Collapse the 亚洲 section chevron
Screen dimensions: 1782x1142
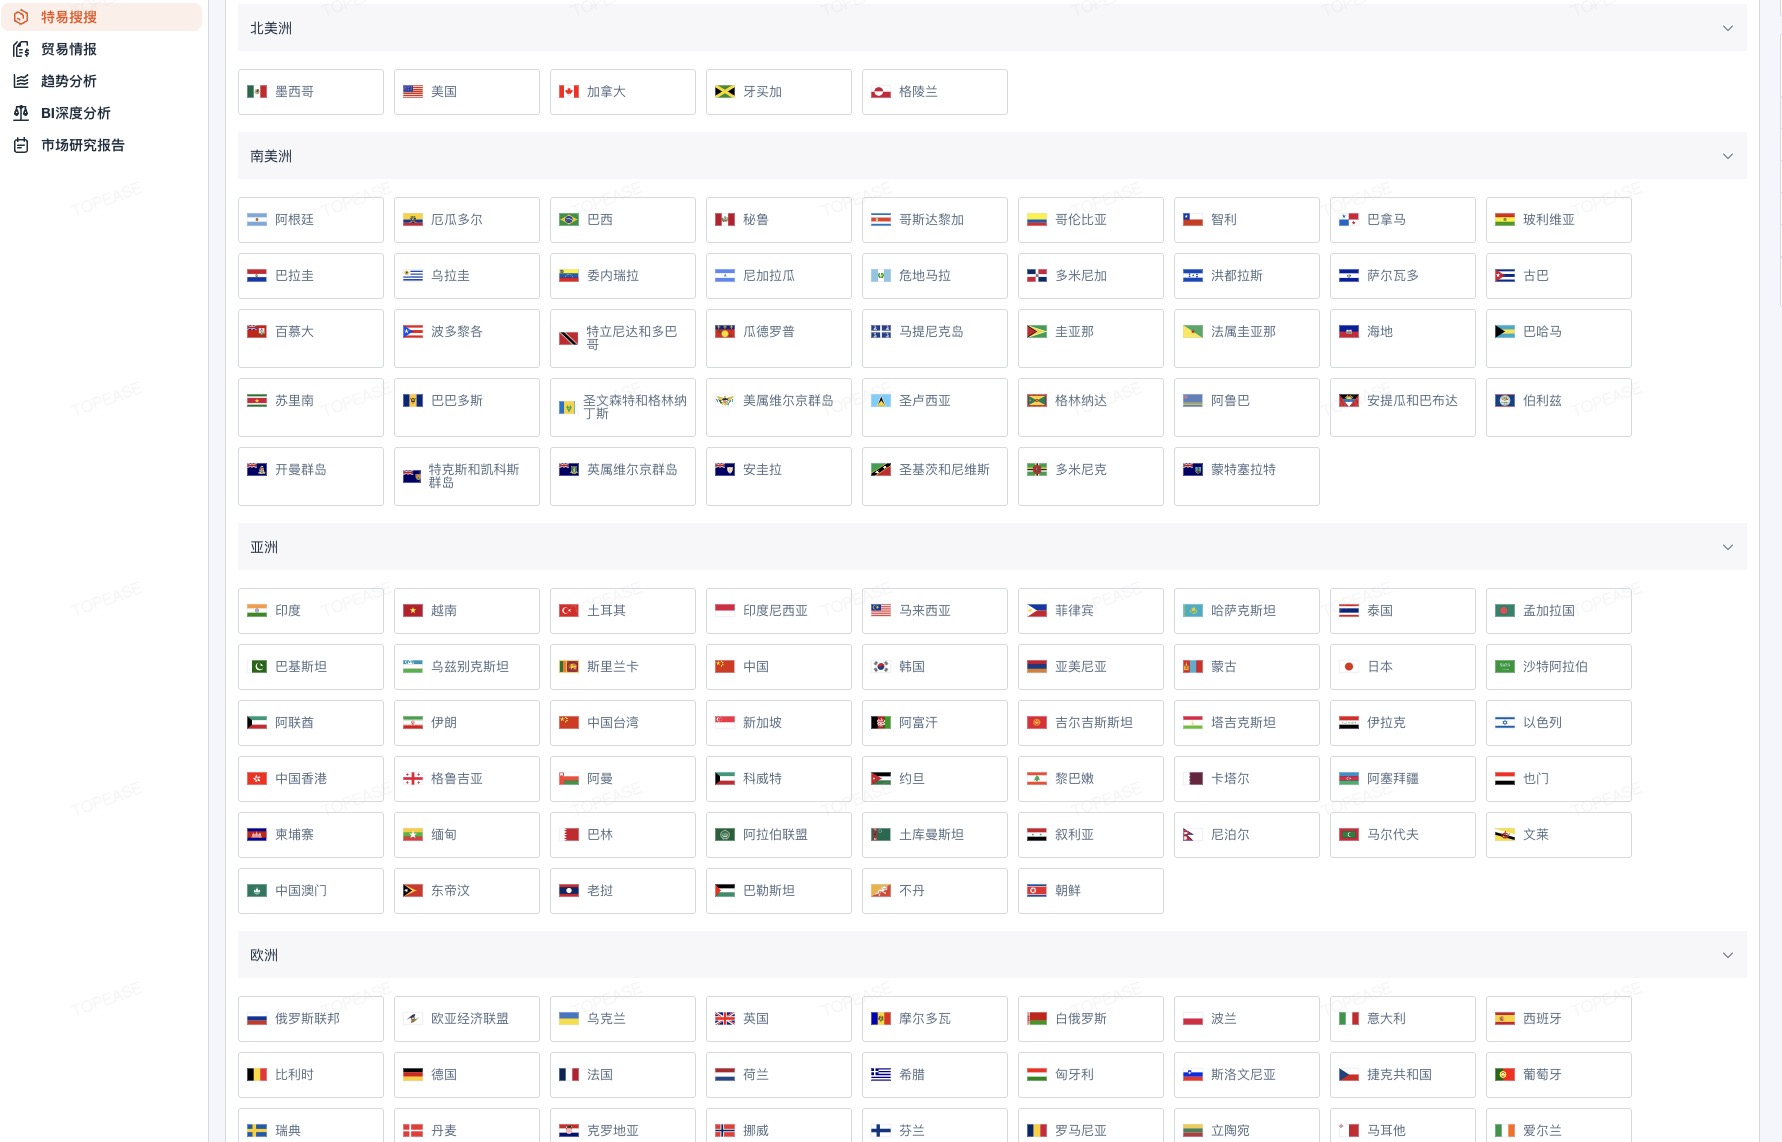coord(1727,547)
